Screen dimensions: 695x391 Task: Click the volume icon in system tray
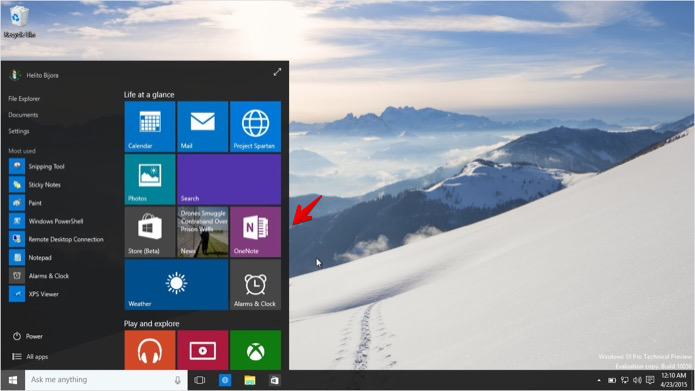click(637, 380)
